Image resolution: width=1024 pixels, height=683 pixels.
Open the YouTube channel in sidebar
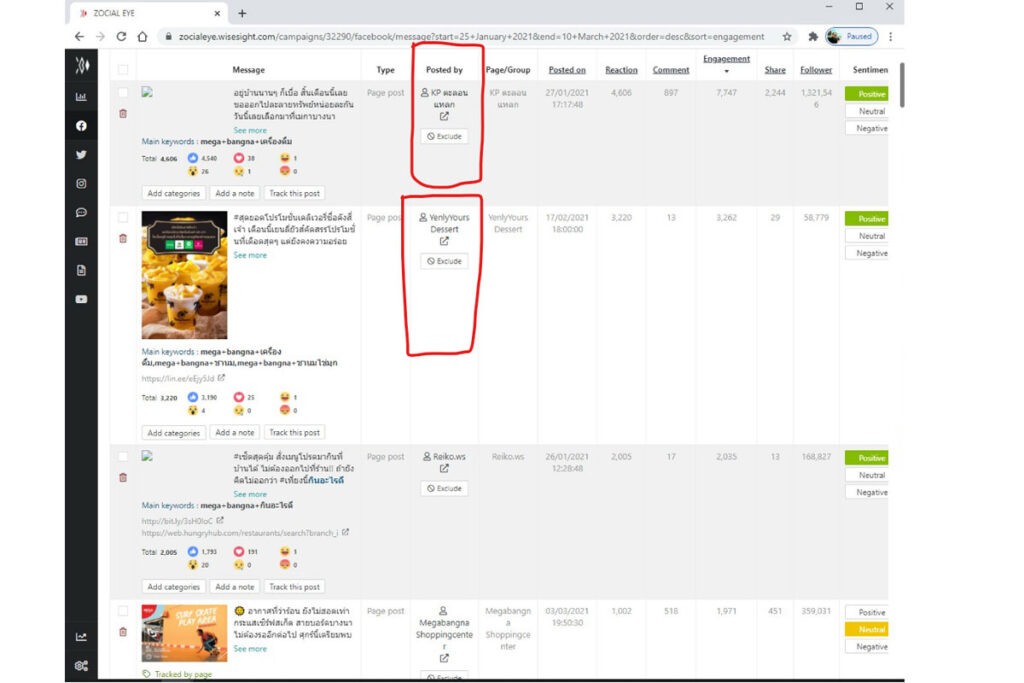[x=81, y=299]
